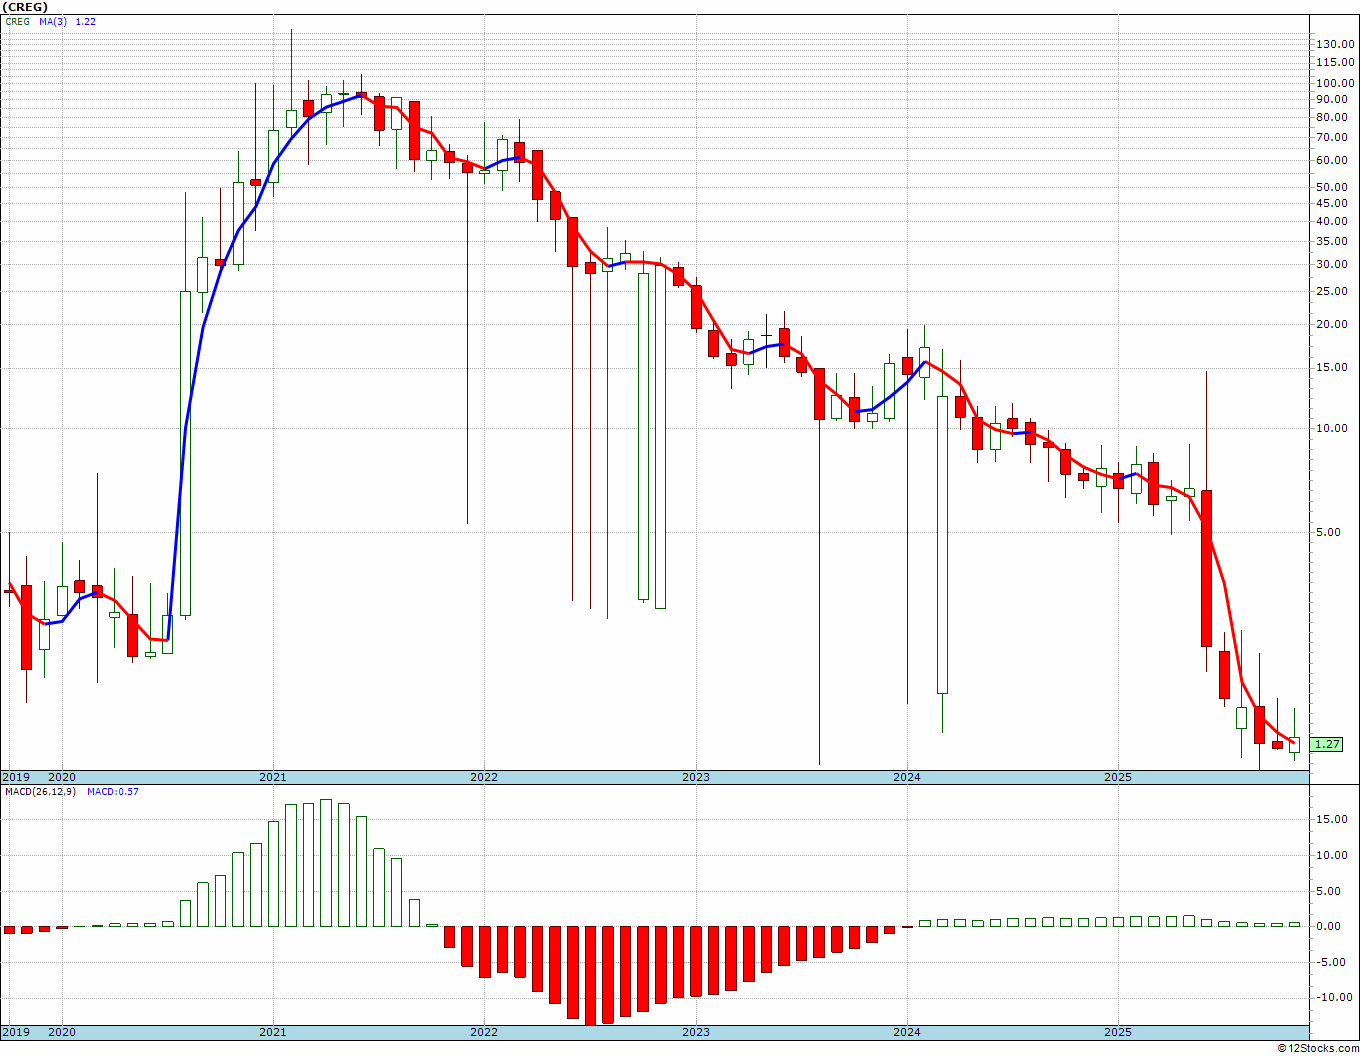
Task: Select the CREG legend label
Action: click(17, 21)
